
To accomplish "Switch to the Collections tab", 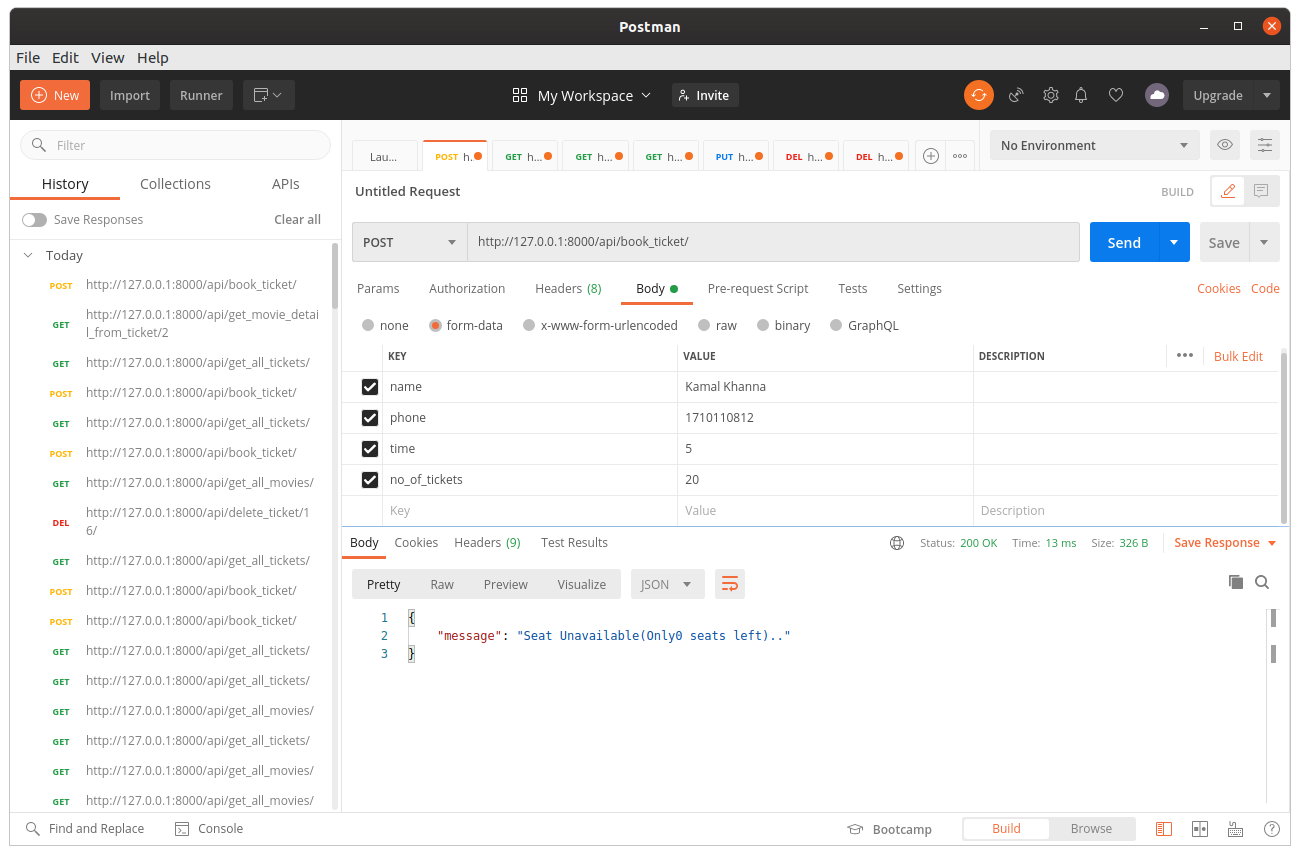I will point(175,184).
